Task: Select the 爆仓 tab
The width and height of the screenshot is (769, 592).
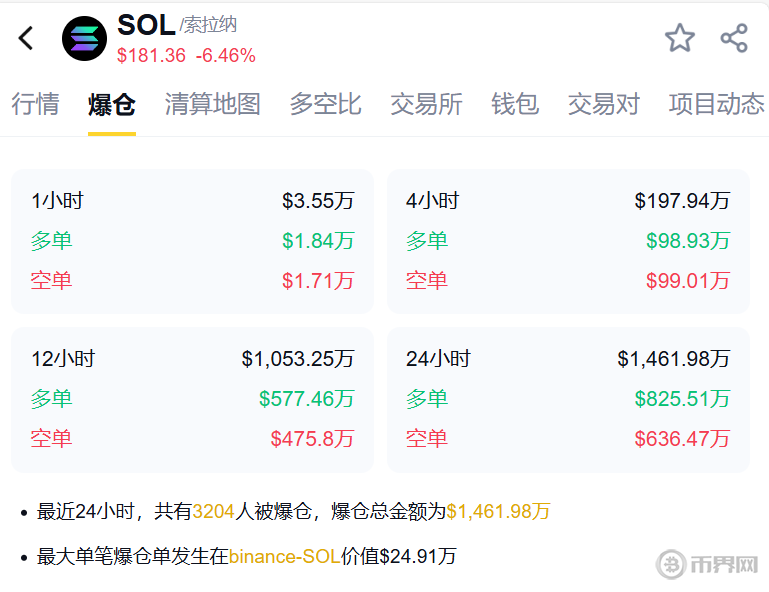Action: click(112, 104)
